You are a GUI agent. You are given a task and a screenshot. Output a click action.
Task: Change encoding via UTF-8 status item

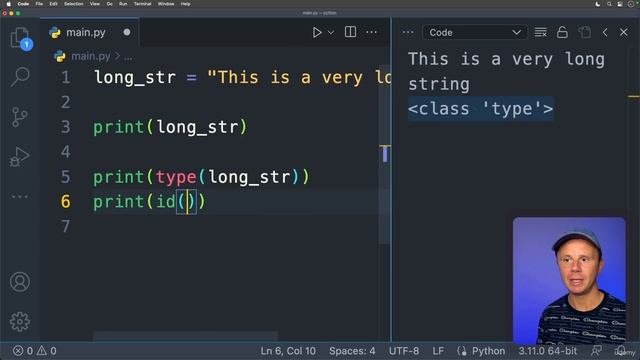[x=404, y=351]
